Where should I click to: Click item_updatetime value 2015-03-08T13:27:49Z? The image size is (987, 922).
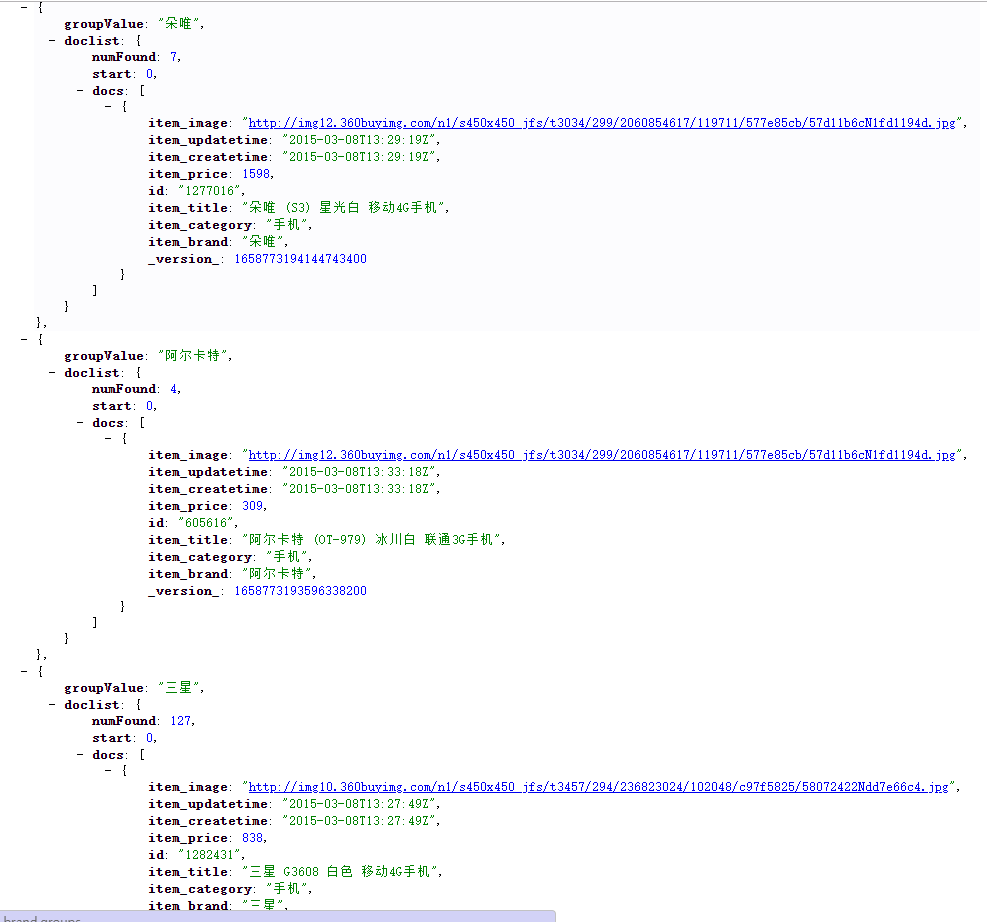point(359,804)
